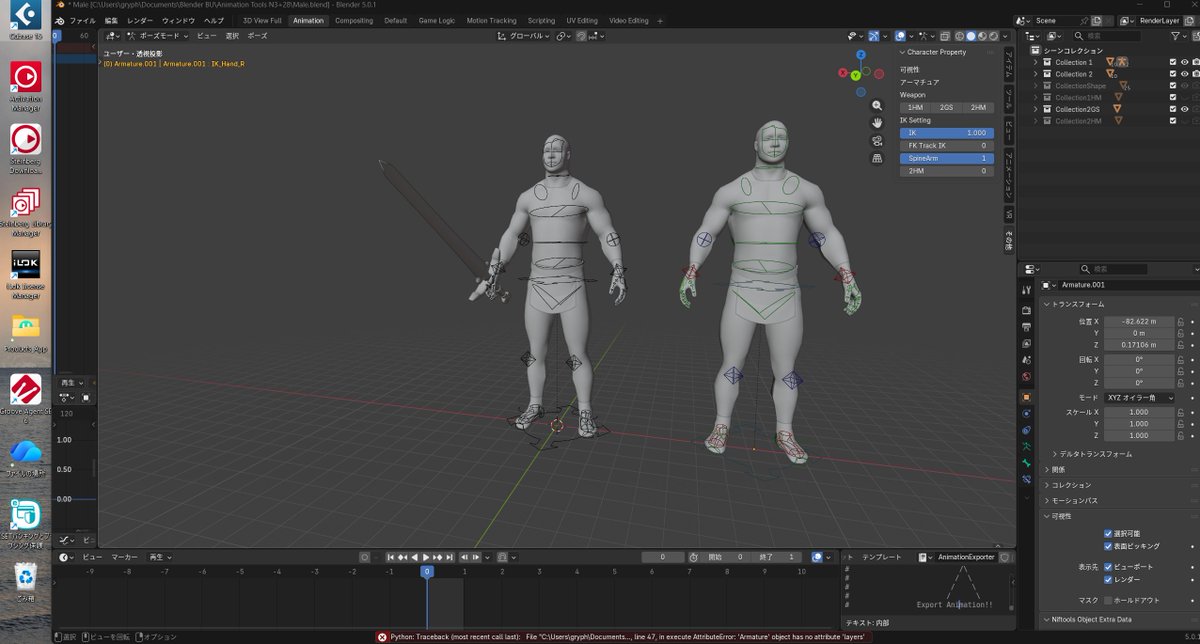Open the レンダー menu

click(140, 20)
